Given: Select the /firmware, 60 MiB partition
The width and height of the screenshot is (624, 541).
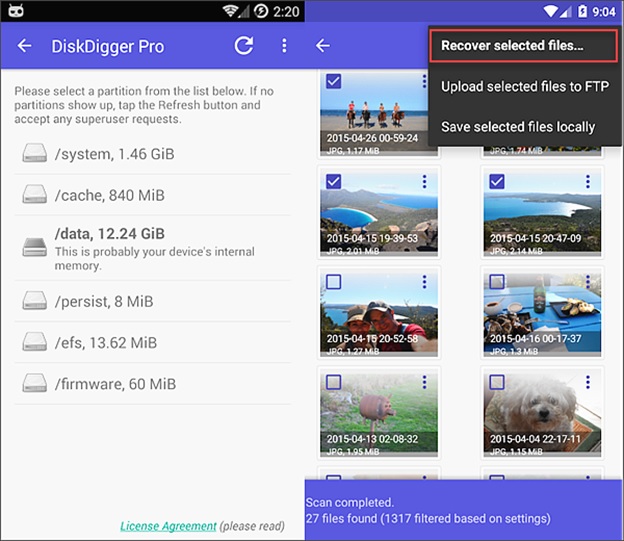Looking at the screenshot, I should [152, 384].
